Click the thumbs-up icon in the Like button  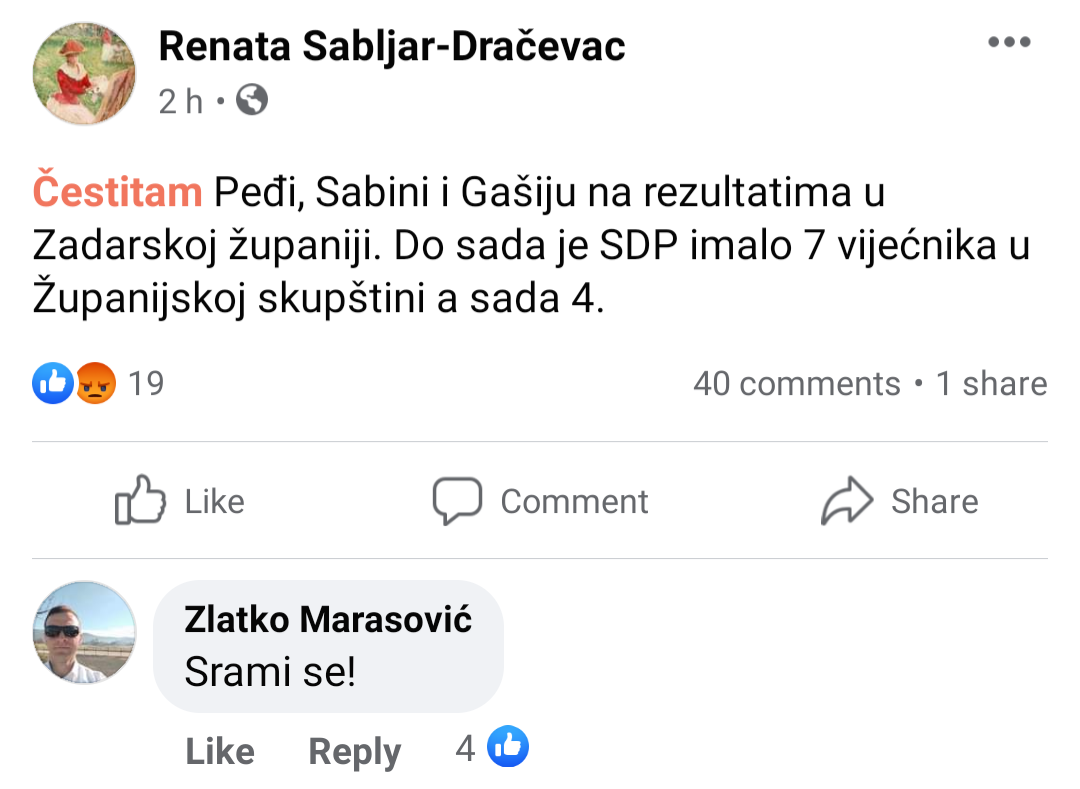pyautogui.click(x=140, y=500)
